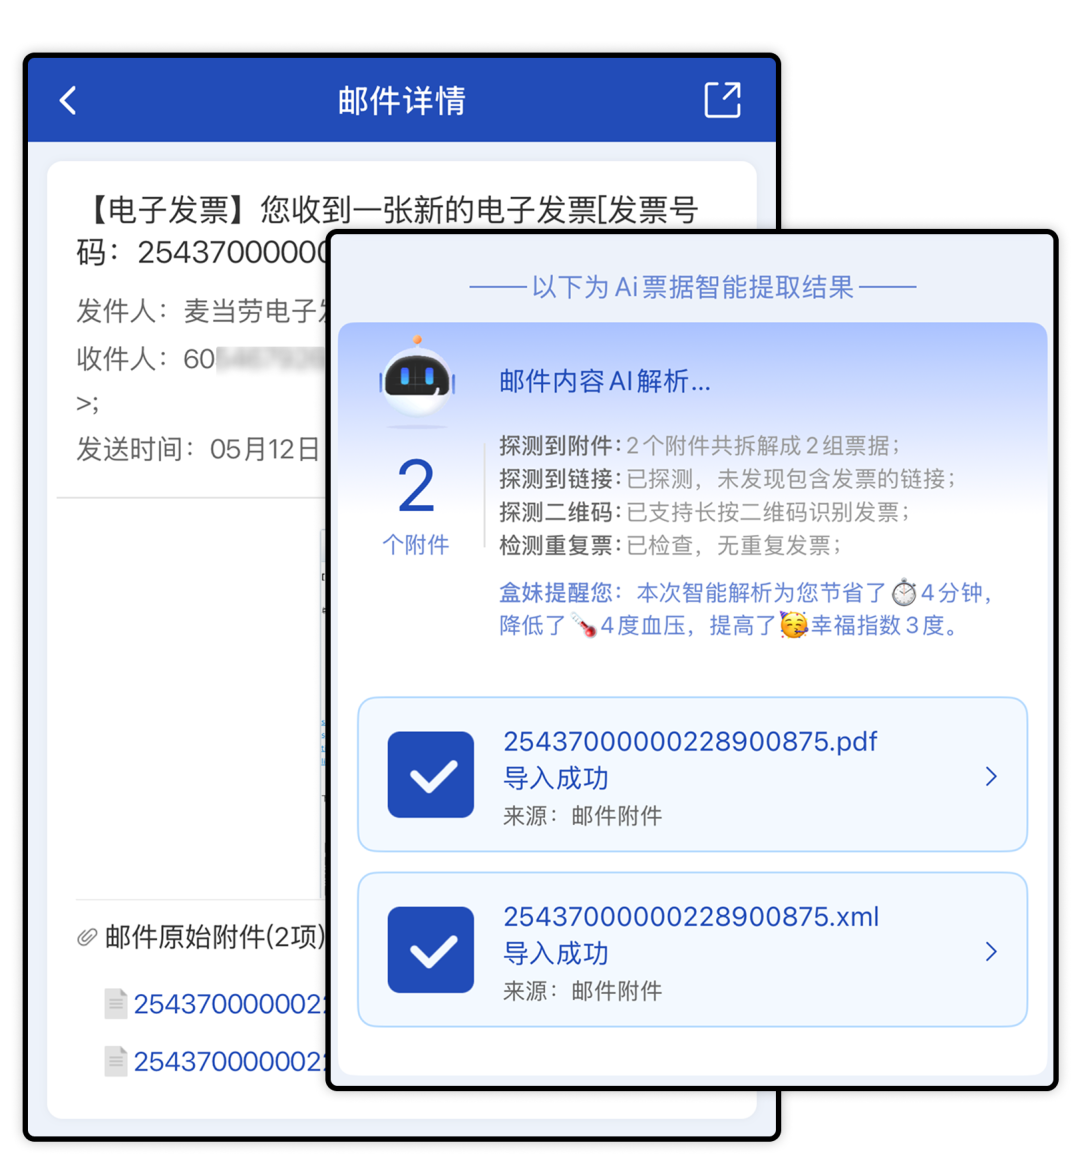The width and height of the screenshot is (1080, 1173).
Task: Click the 邮件内容AI解析 heading
Action: click(604, 382)
